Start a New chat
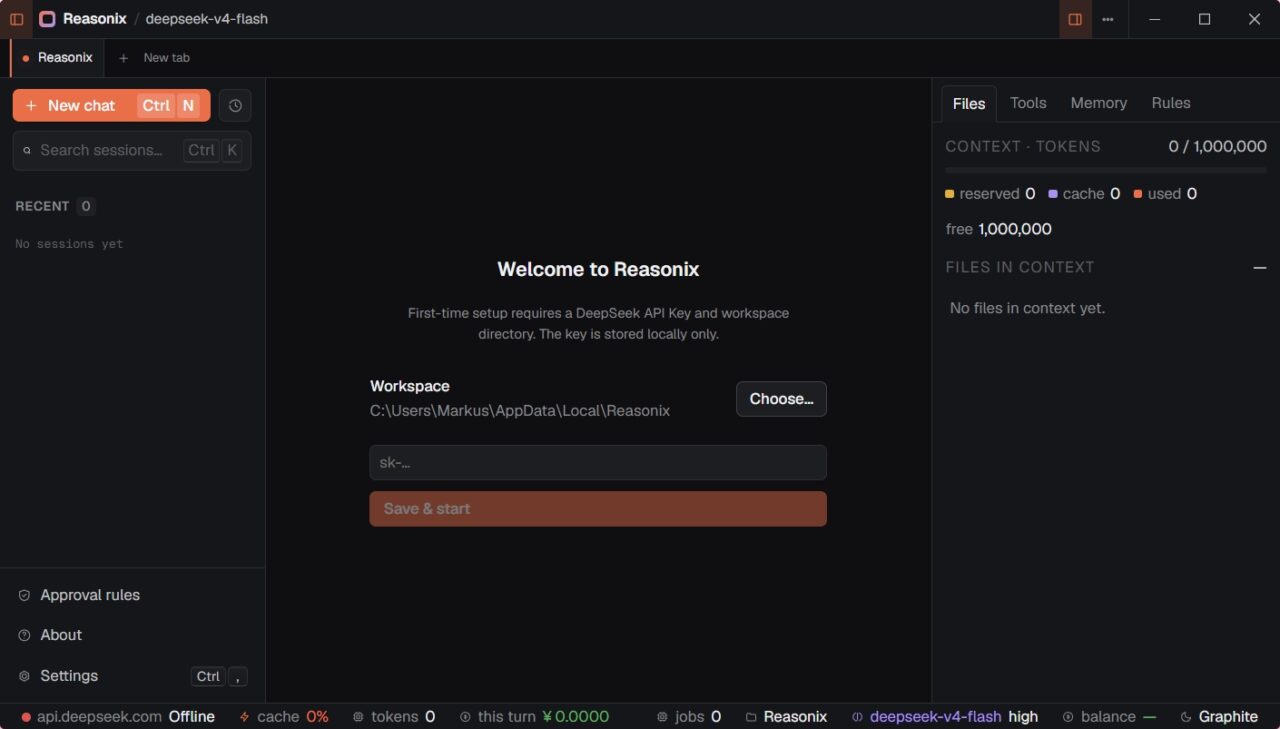The height and width of the screenshot is (729, 1280). click(x=111, y=105)
